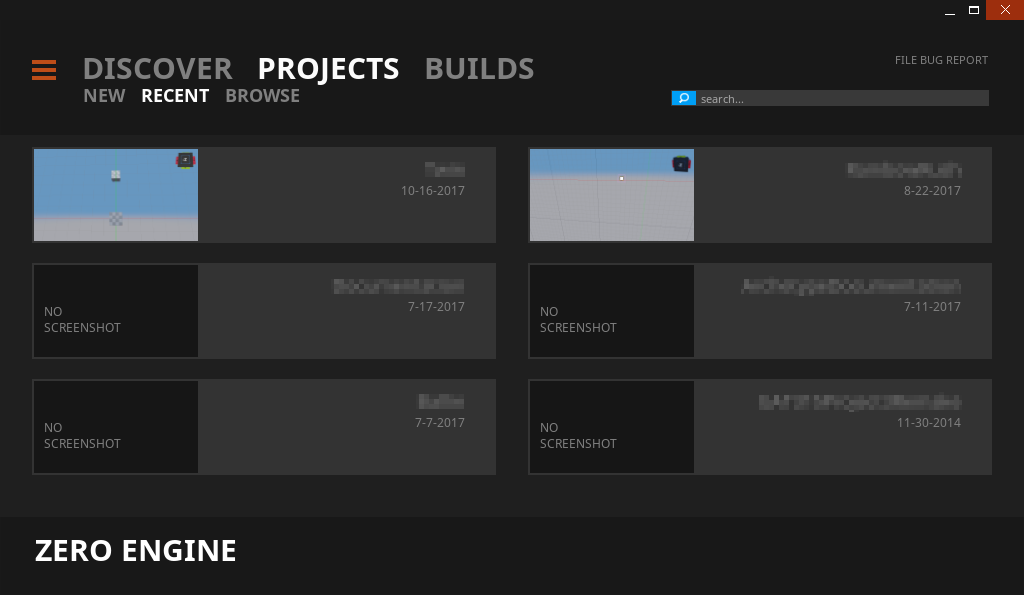Maximize the launcher window
Viewport: 1024px width, 595px height.
point(974,10)
